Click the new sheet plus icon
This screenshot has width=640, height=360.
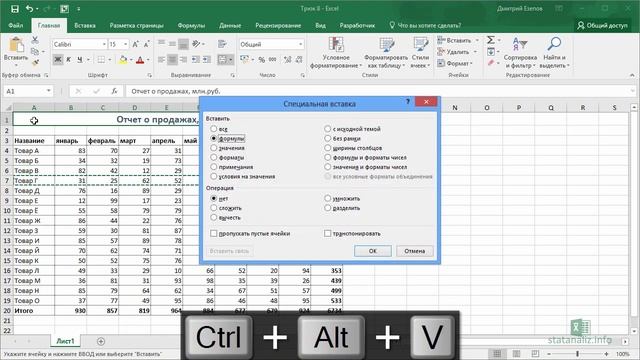pos(101,341)
